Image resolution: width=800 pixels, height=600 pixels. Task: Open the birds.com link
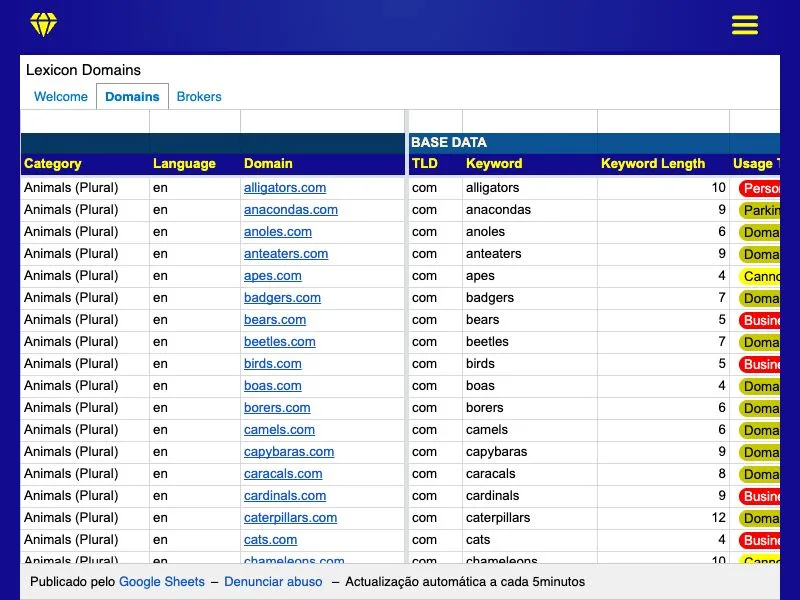coord(272,363)
